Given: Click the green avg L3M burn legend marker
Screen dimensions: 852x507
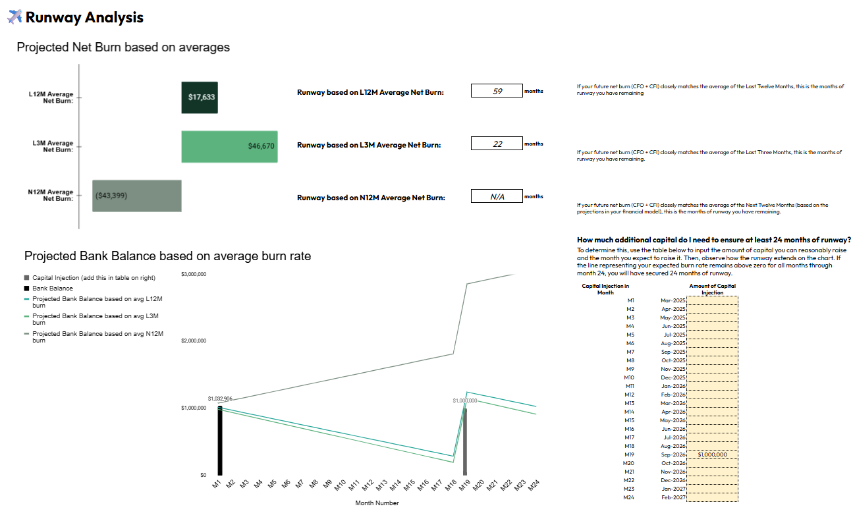Looking at the screenshot, I should 27,316.
